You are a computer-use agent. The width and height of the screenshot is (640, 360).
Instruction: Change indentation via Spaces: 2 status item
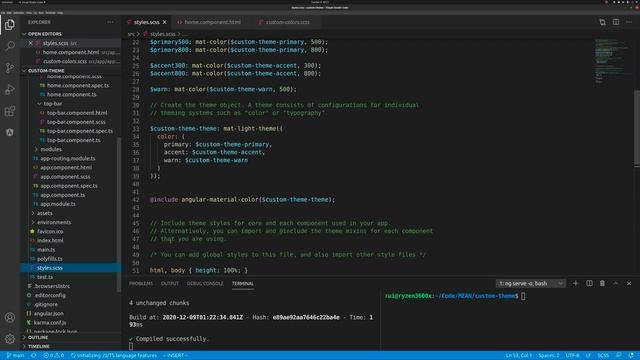549,356
